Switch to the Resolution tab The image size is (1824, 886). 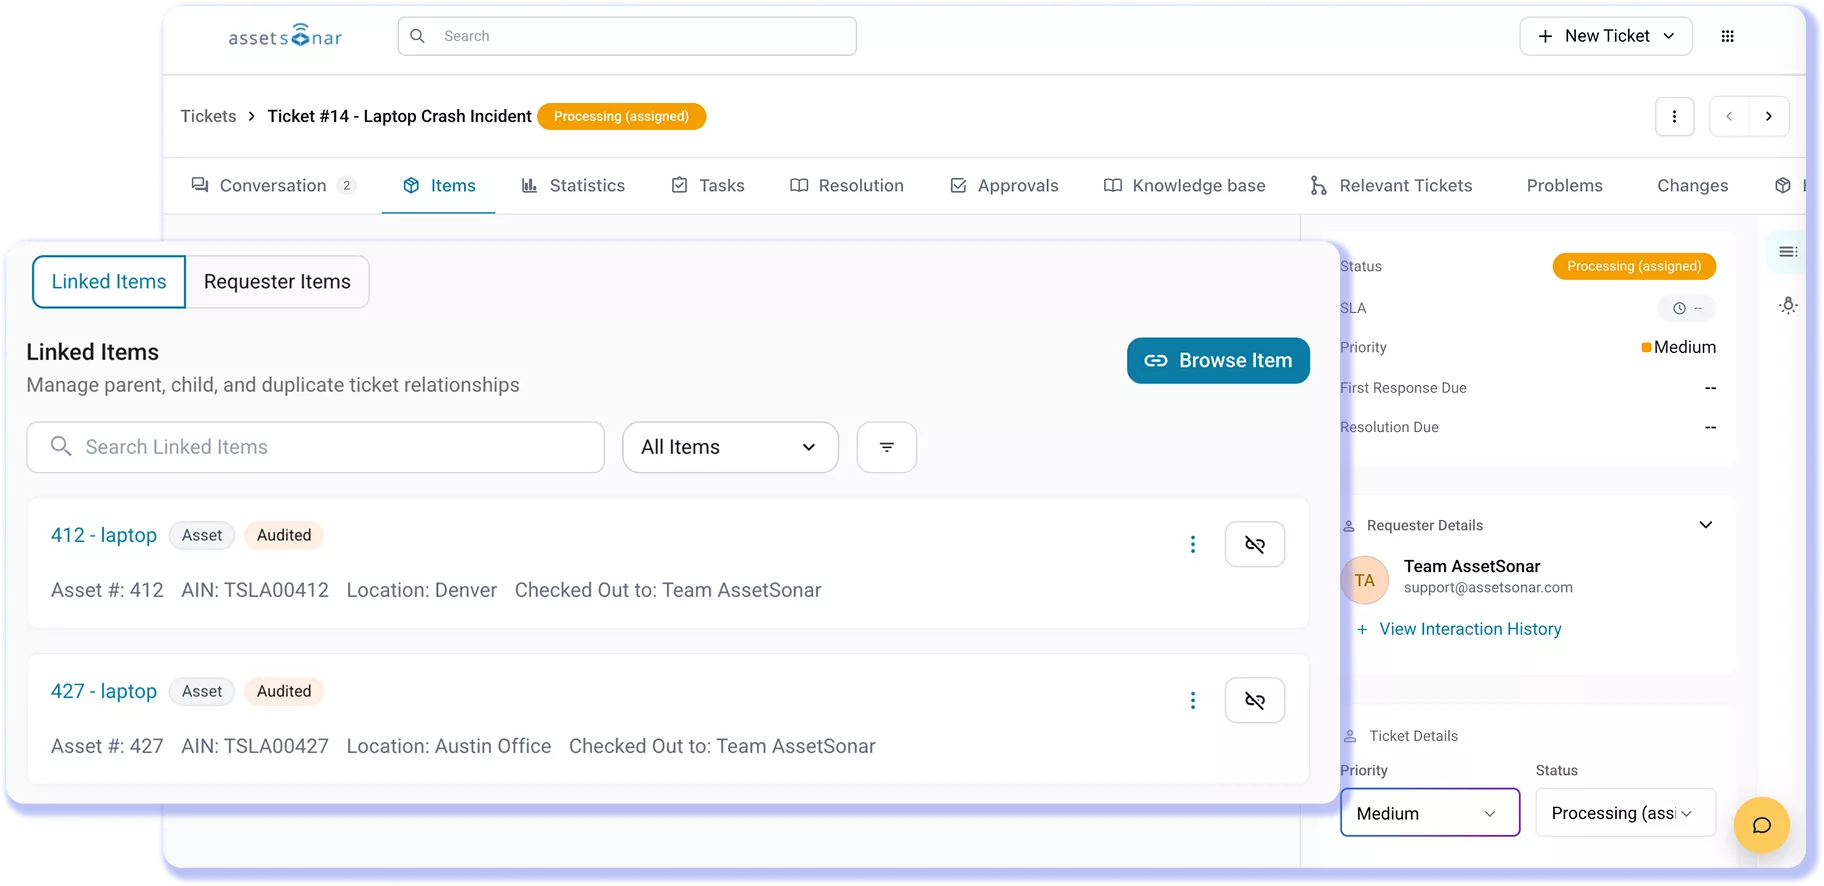847,185
